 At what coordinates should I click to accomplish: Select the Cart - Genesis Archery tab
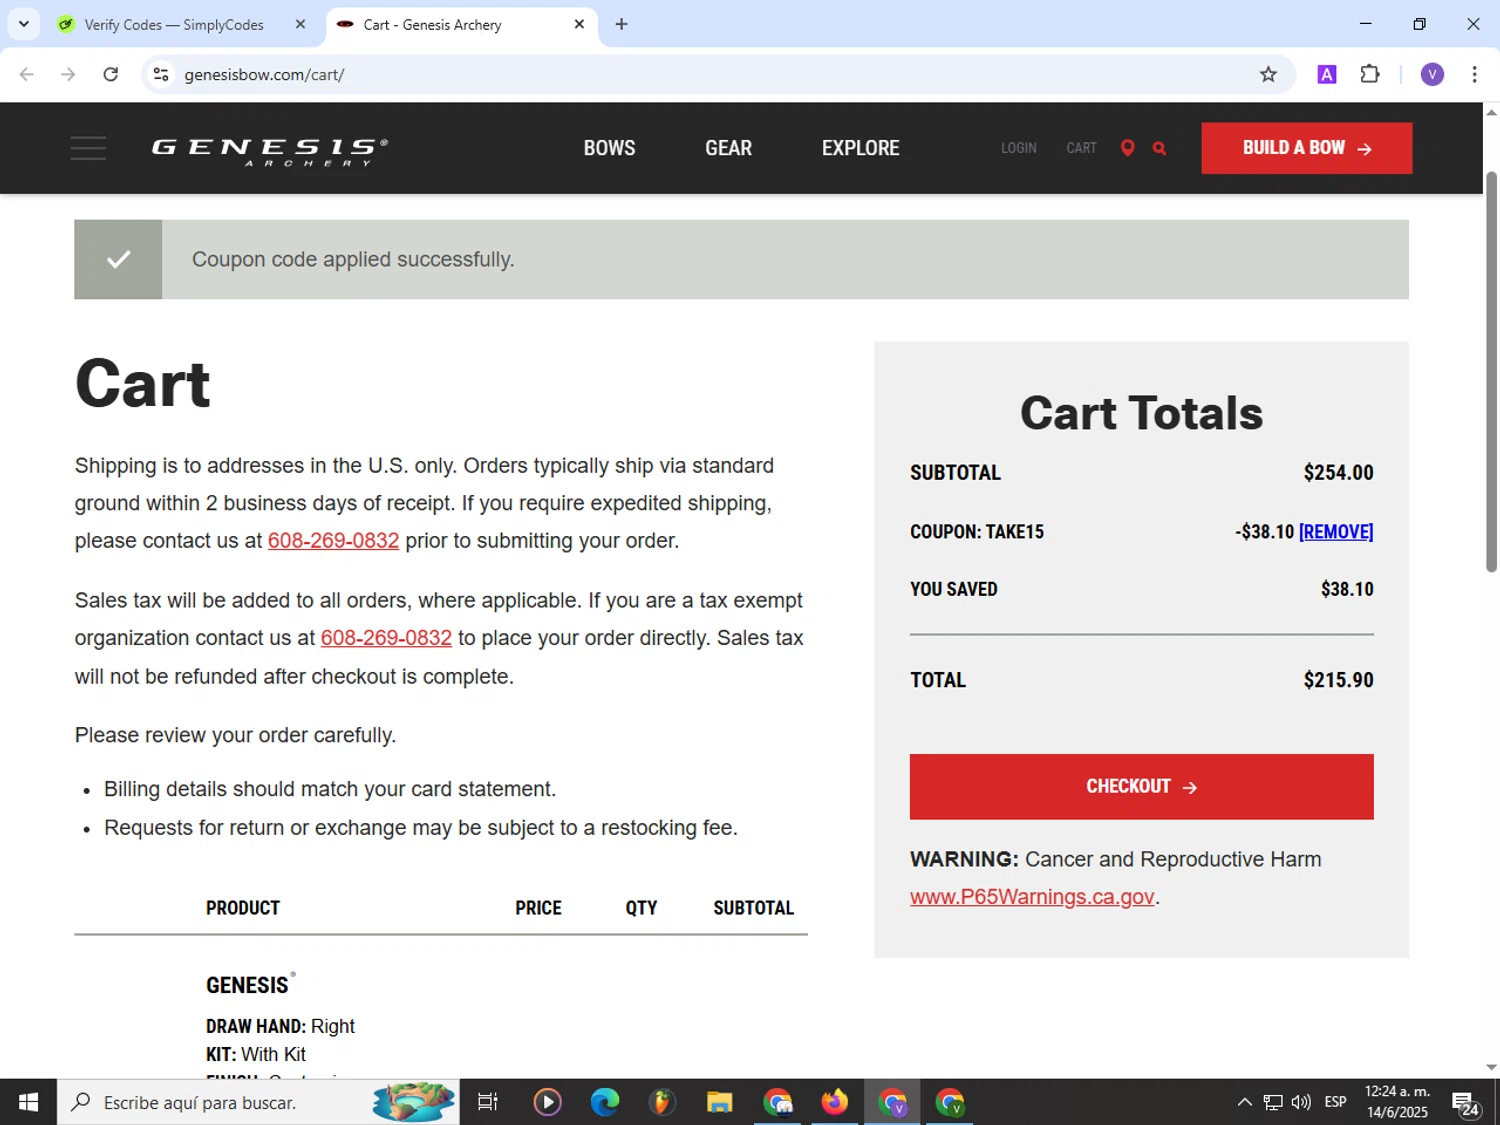tap(460, 24)
